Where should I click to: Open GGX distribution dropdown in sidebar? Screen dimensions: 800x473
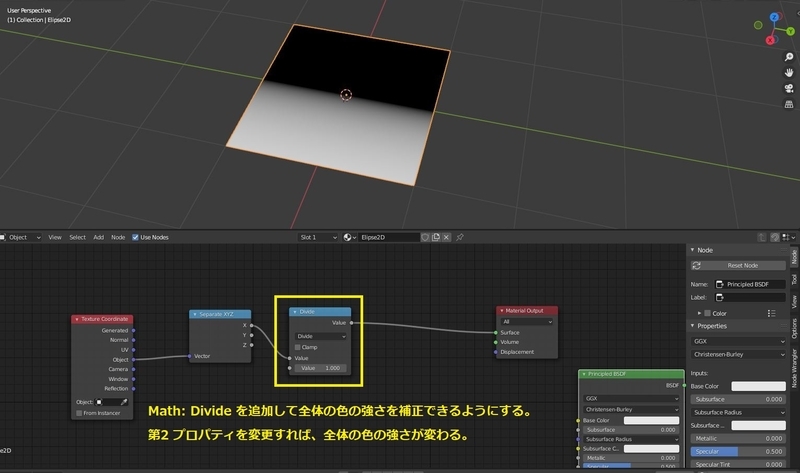coord(738,341)
